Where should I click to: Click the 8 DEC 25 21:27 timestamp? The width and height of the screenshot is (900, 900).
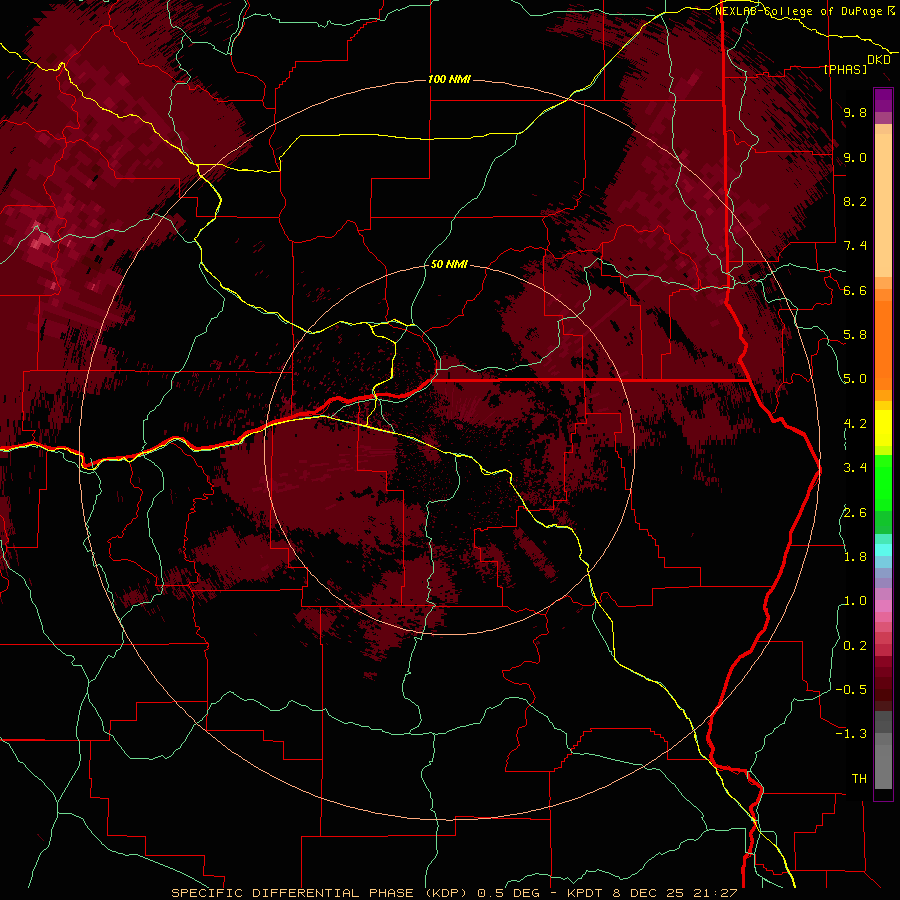(675, 893)
